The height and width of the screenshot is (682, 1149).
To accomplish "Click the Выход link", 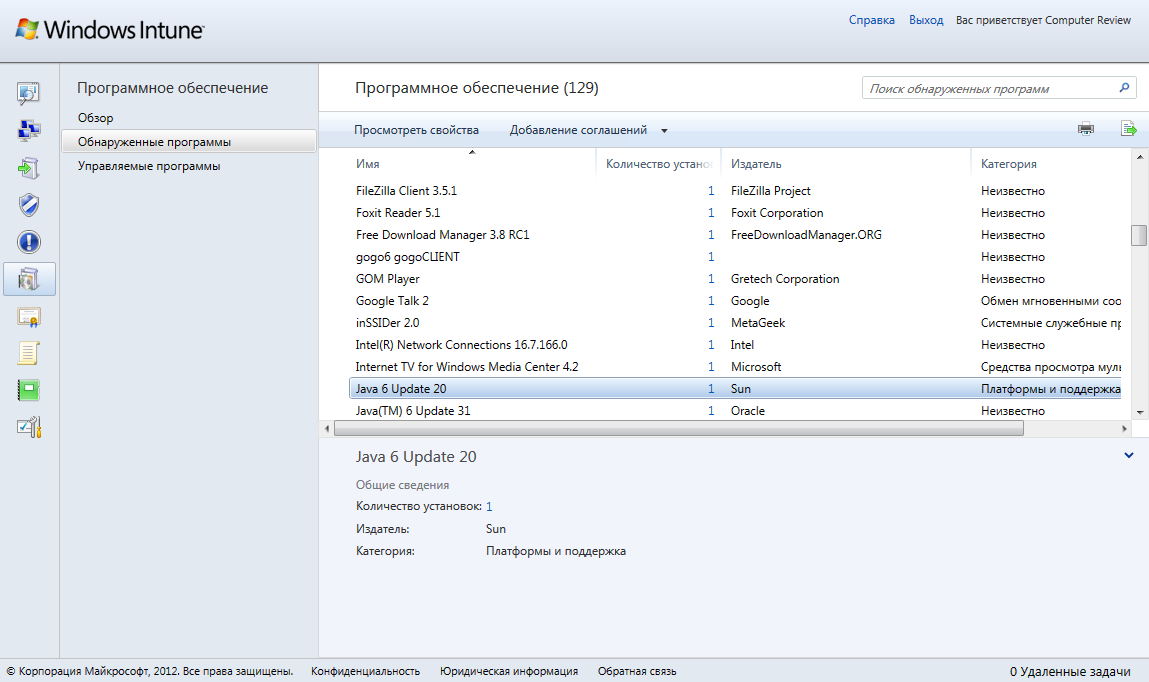I will click(x=926, y=20).
